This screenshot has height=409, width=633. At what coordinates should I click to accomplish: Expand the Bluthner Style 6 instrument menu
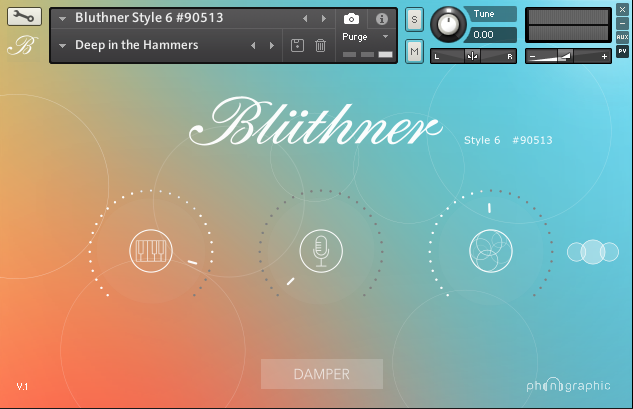click(x=62, y=19)
